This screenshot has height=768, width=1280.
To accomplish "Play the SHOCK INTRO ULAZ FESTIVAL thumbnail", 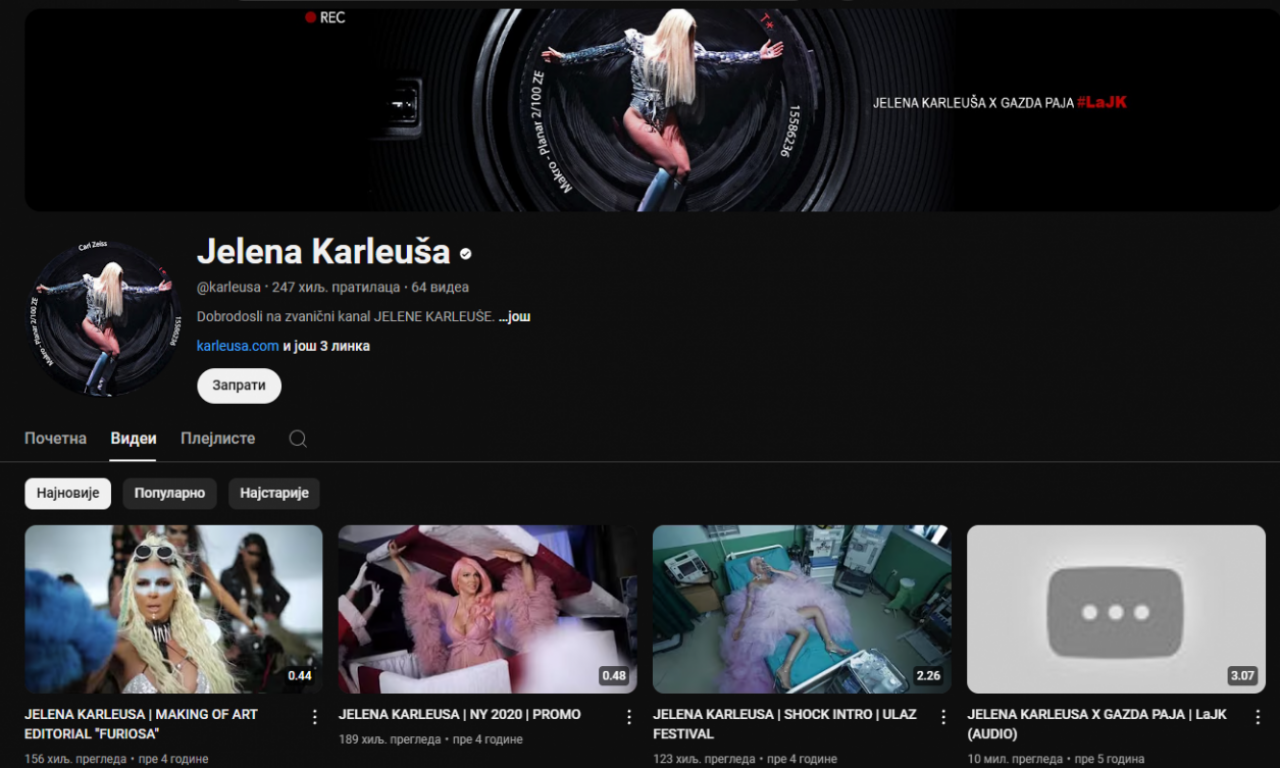I will pyautogui.click(x=802, y=609).
